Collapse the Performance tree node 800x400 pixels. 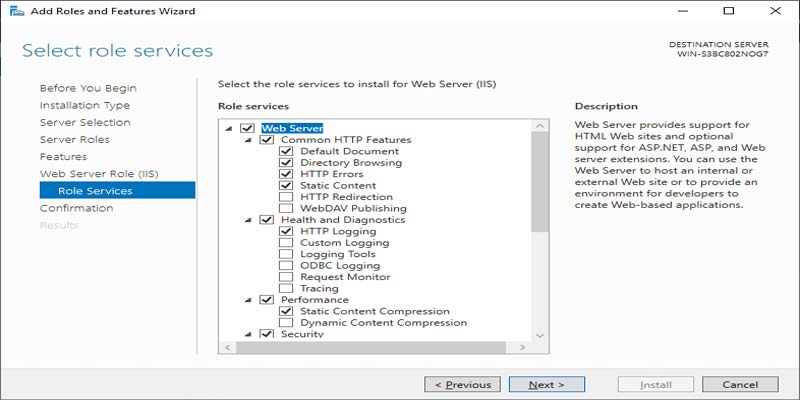[248, 300]
